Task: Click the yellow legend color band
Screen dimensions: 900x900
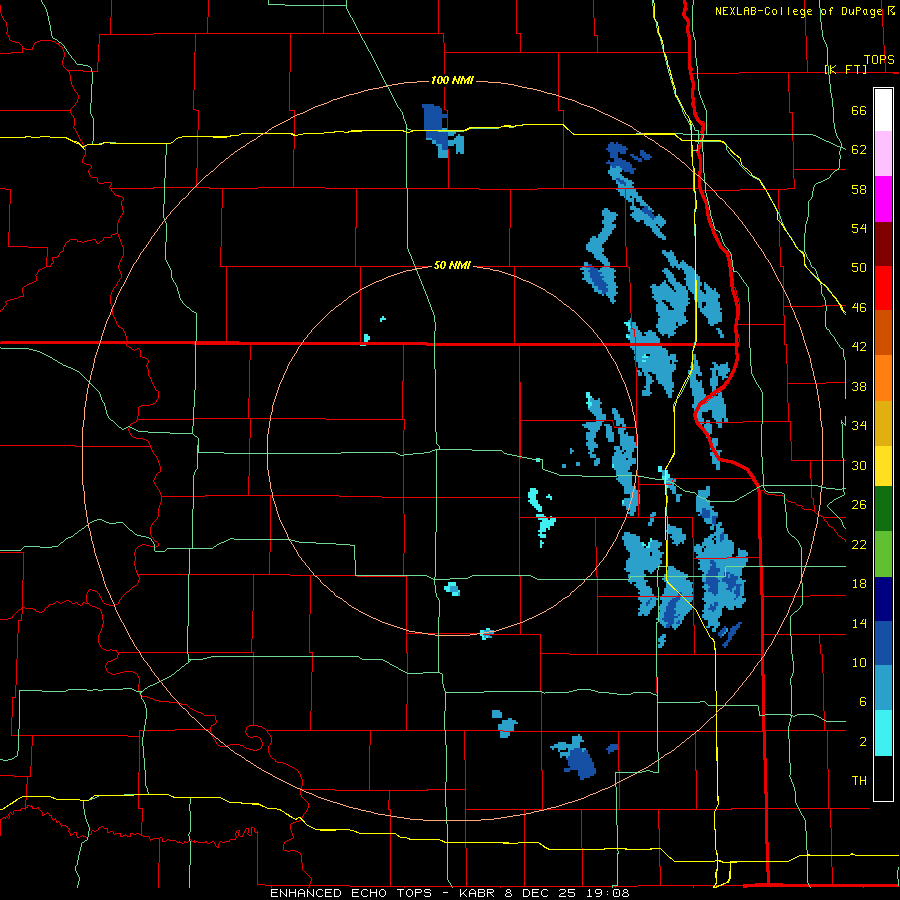Action: [x=883, y=466]
